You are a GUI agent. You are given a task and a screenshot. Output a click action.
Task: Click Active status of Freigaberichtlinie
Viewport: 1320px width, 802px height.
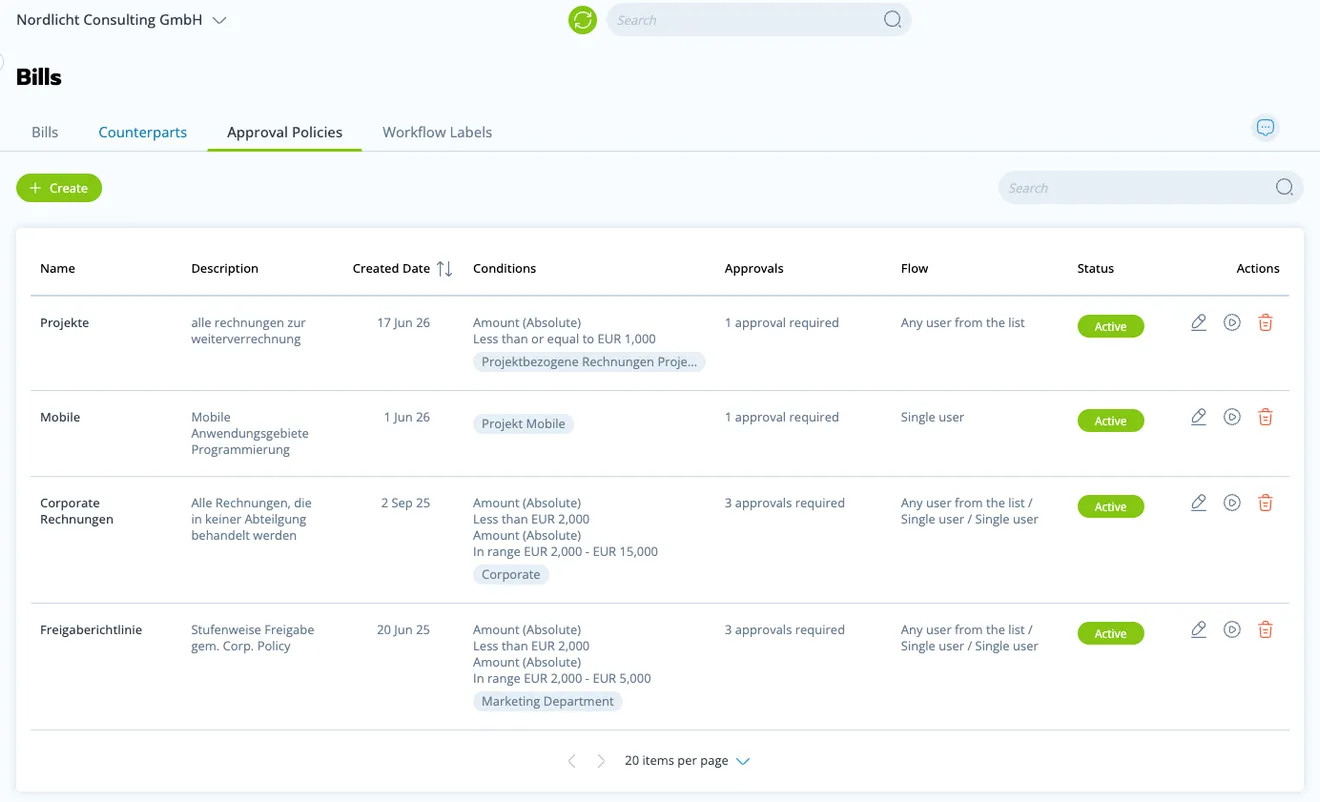point(1110,634)
